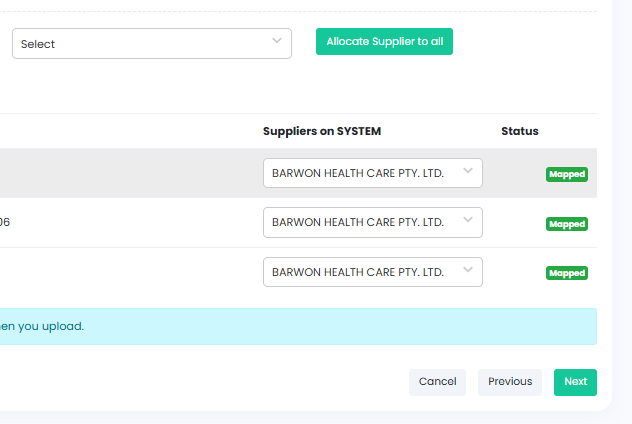Open third row BARWON HEALTH CARE dropdown
632x424 pixels.
pos(372,272)
